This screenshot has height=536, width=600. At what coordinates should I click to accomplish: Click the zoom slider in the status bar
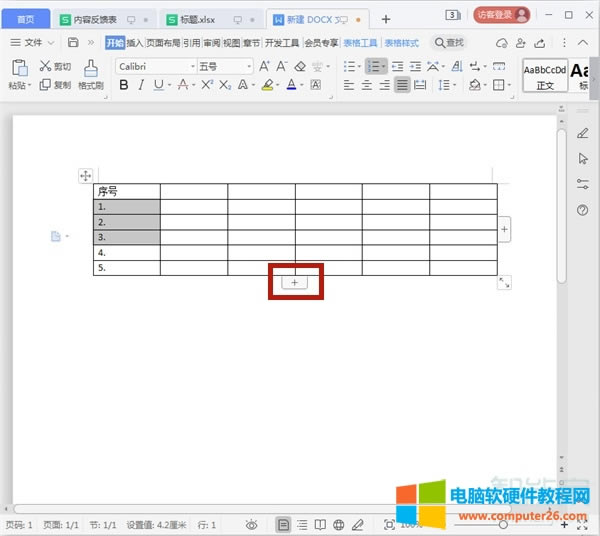(502, 525)
